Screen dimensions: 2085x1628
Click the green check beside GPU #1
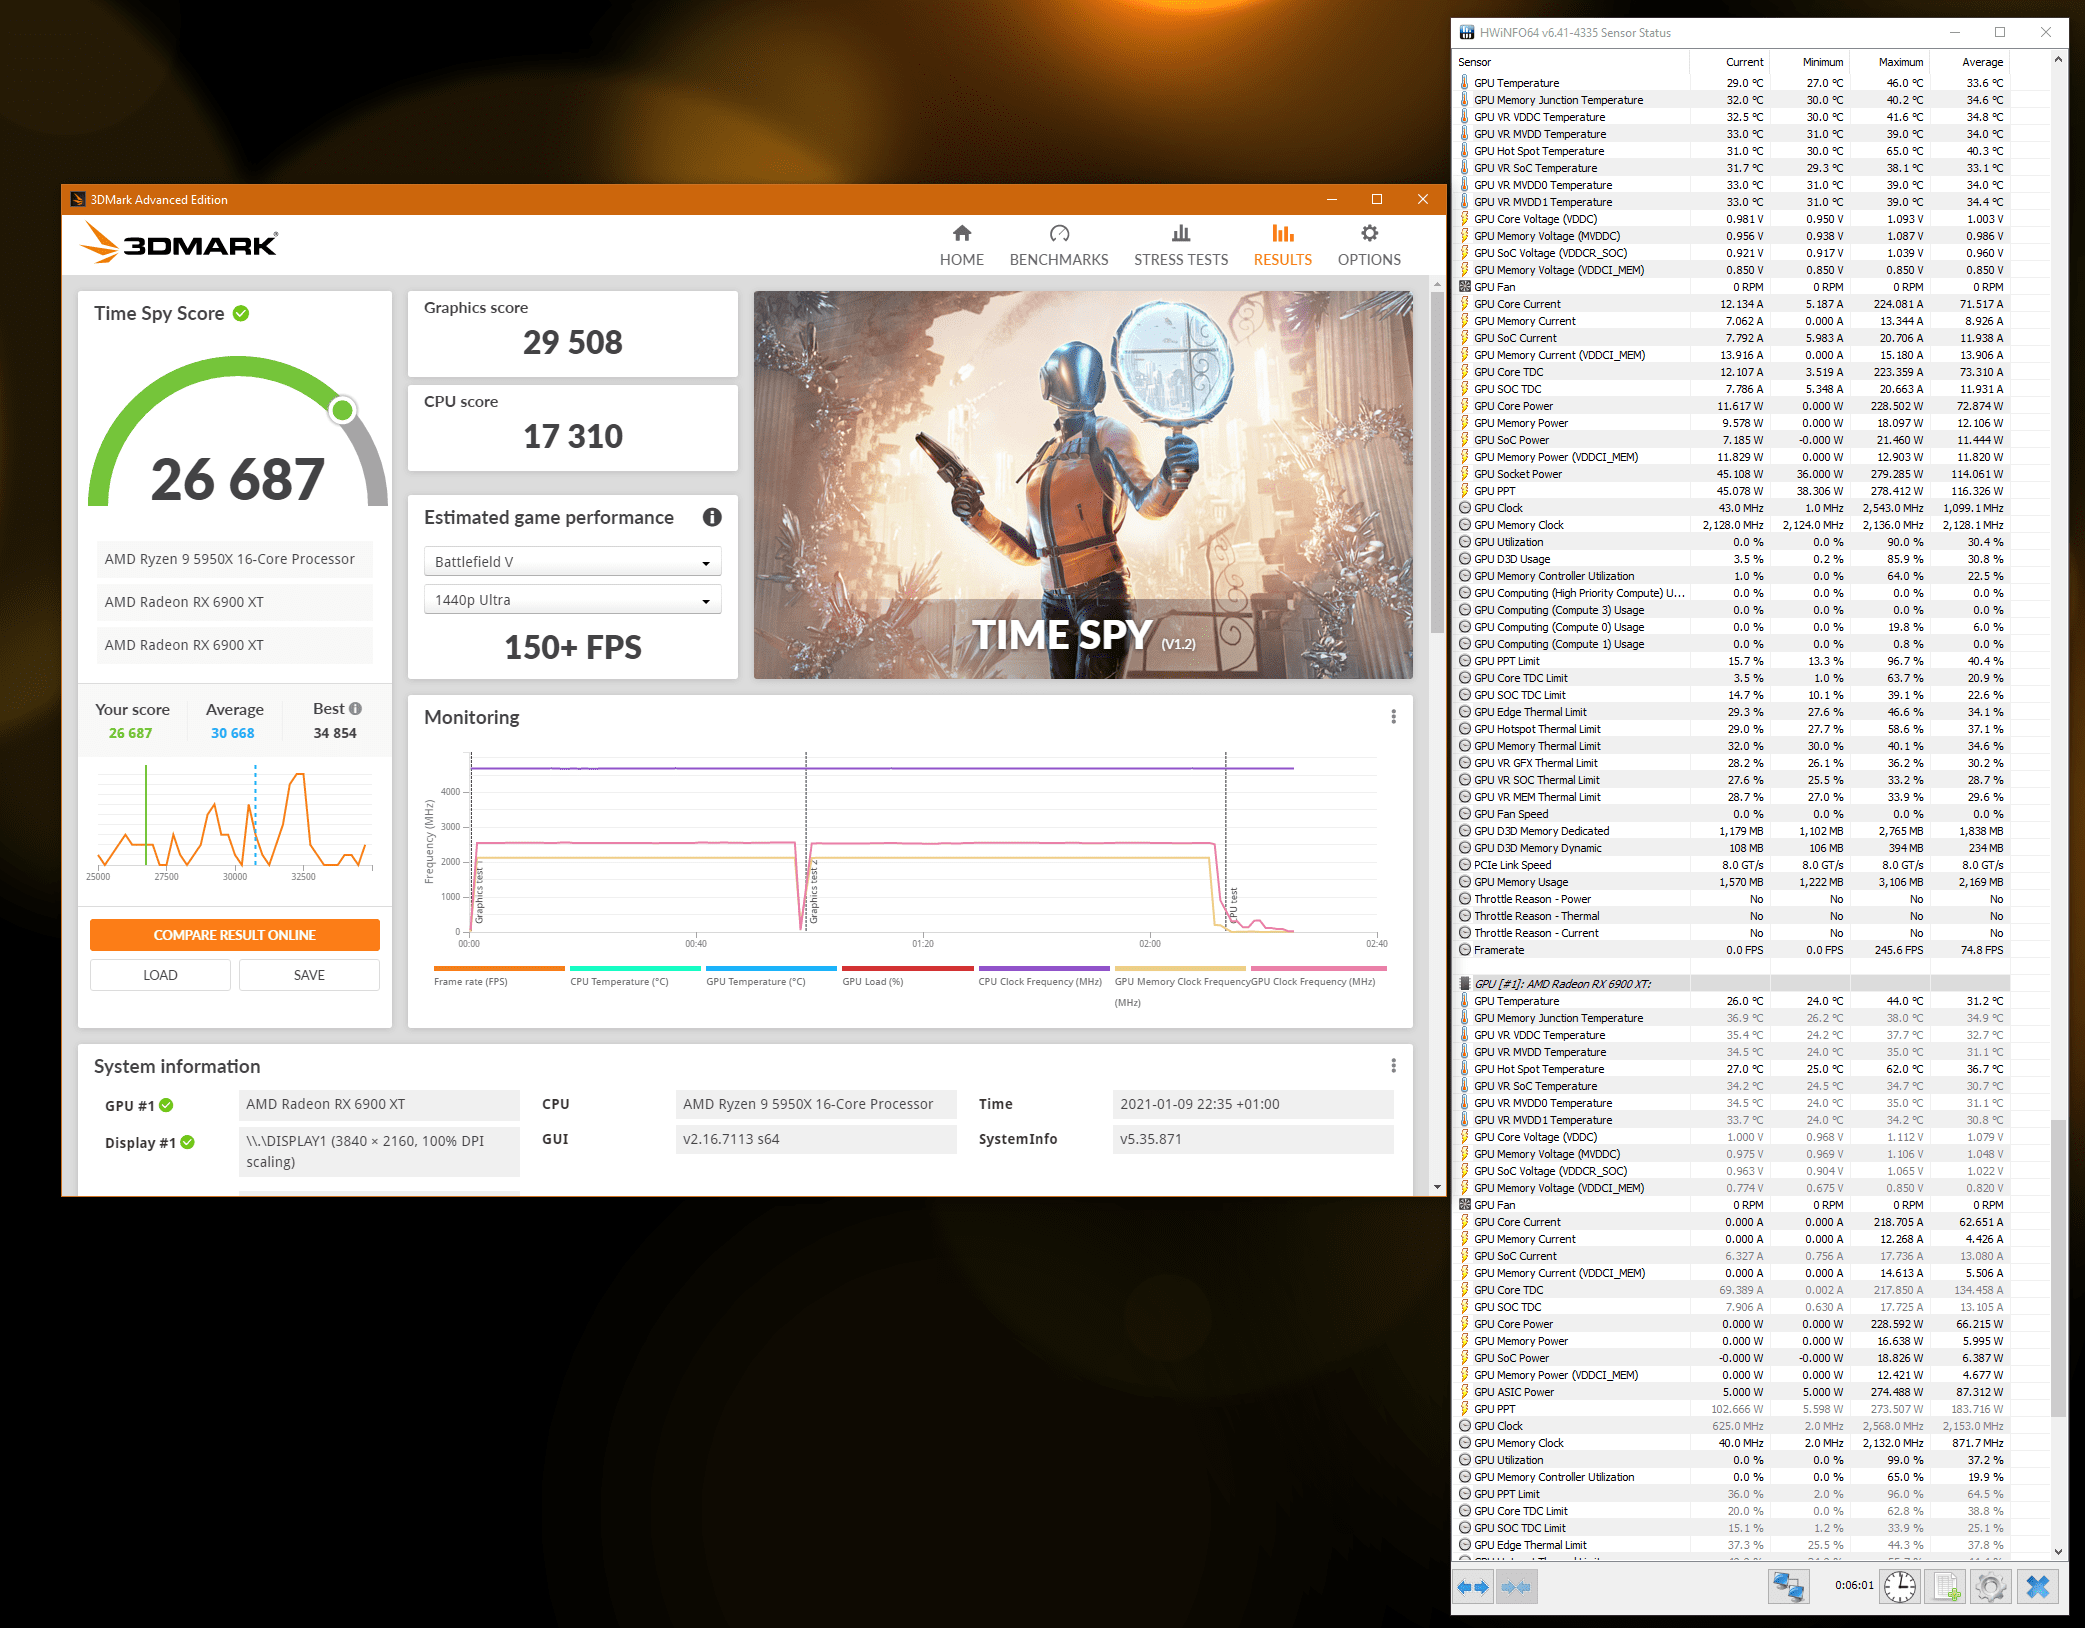coord(167,1105)
